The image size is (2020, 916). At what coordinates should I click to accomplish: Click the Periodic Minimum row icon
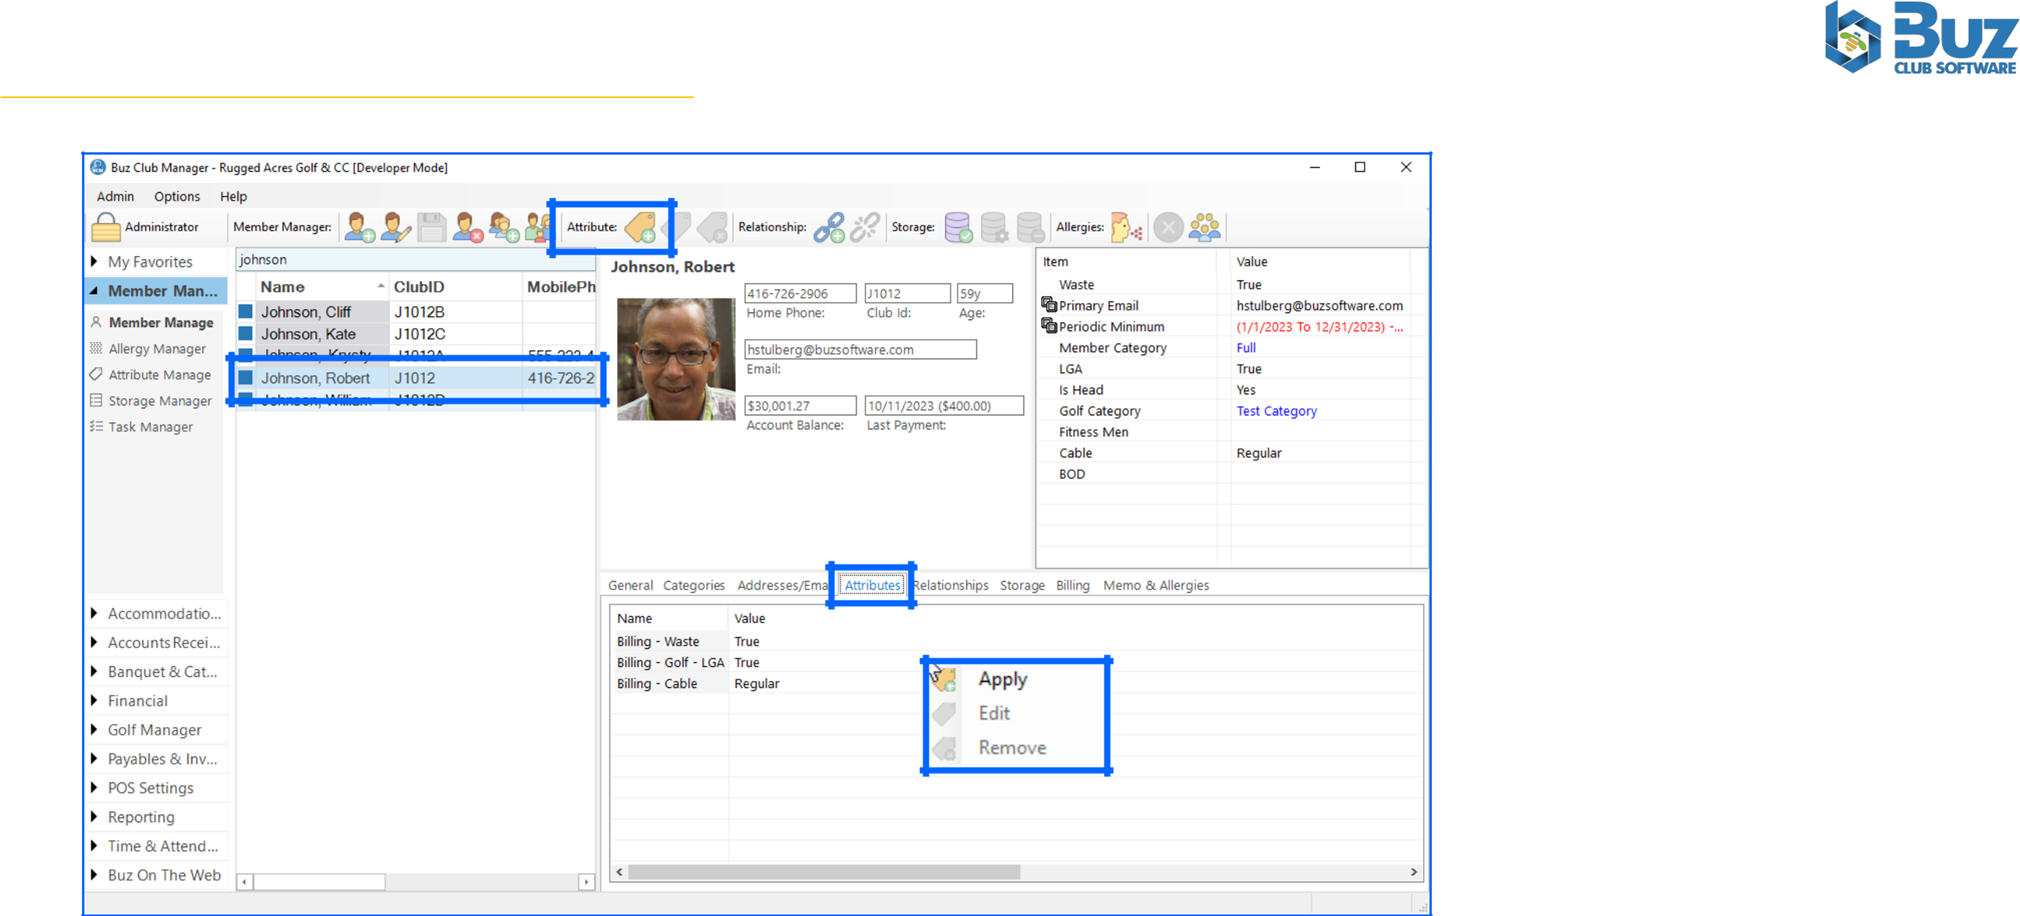(1049, 326)
